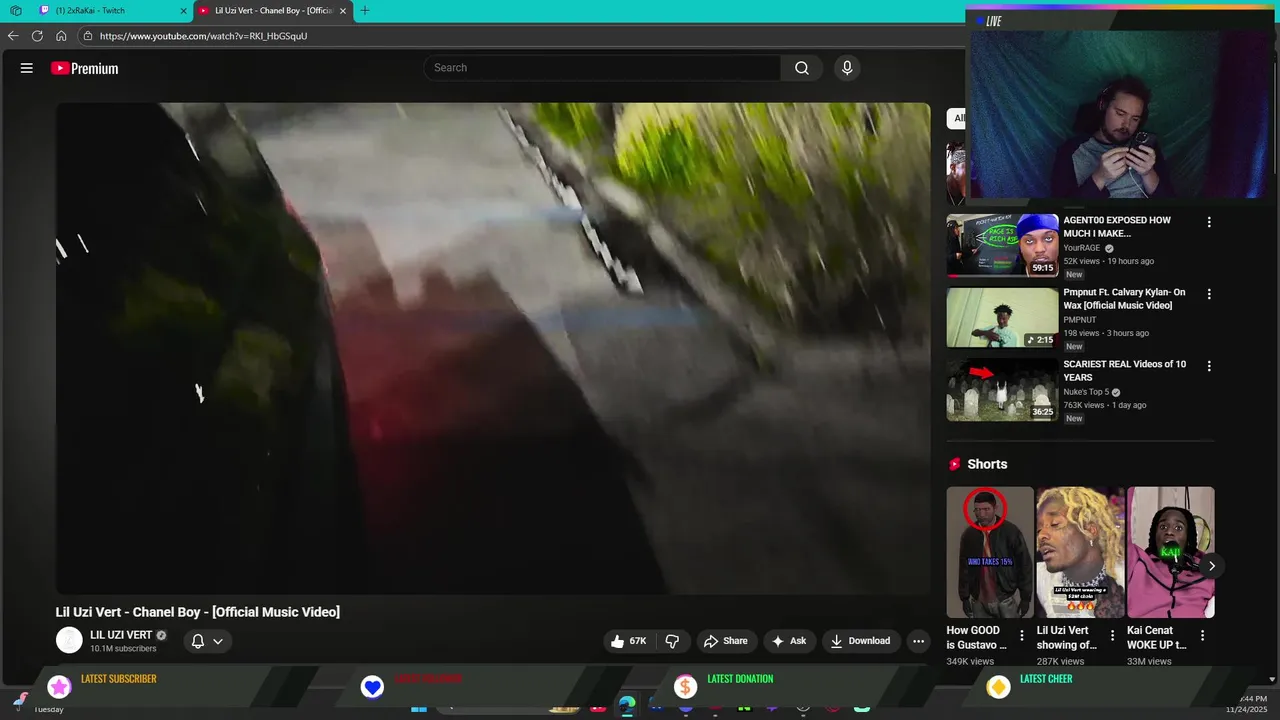Dislike the video with thumbs down
Screen dimensions: 1280x720
click(x=672, y=641)
